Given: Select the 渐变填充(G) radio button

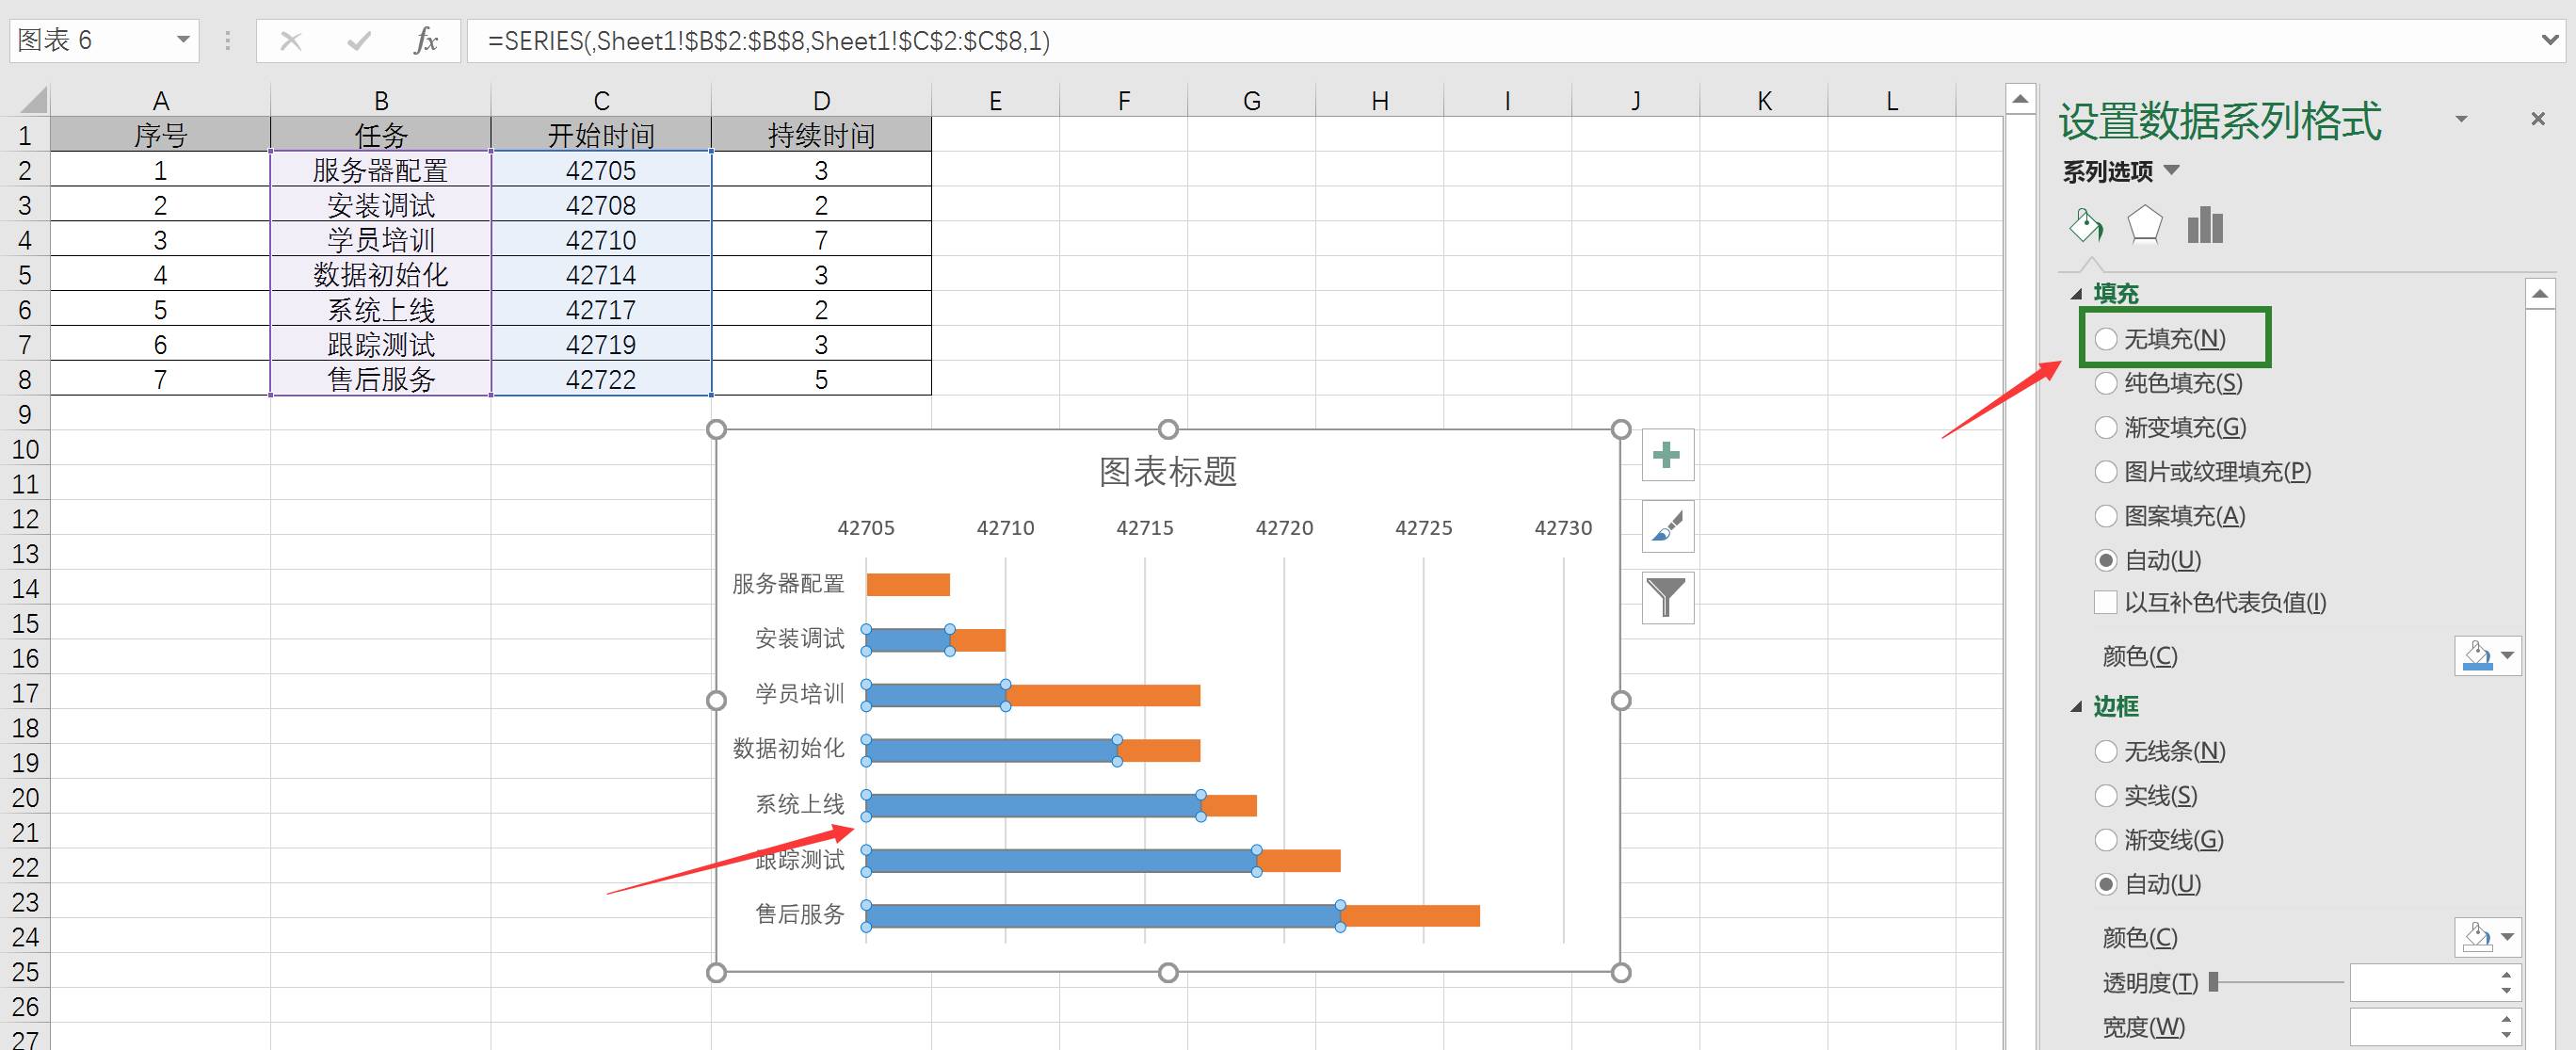Looking at the screenshot, I should [x=2106, y=428].
